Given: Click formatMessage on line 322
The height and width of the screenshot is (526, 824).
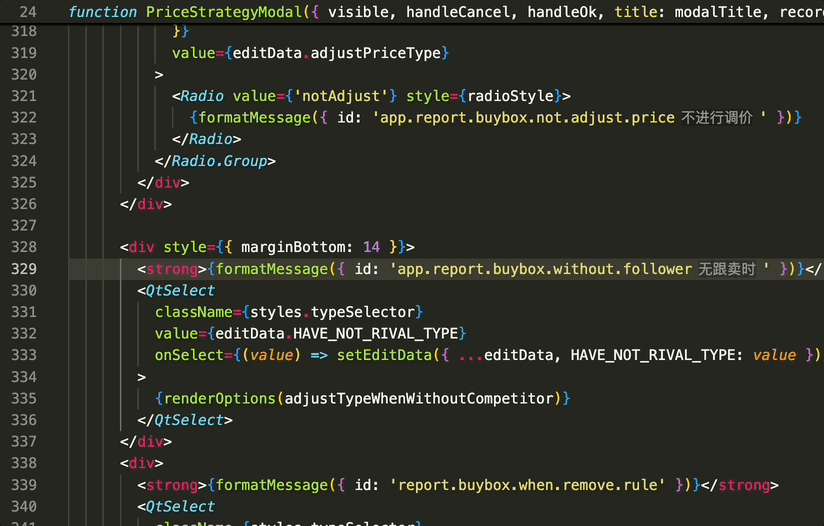Looking at the screenshot, I should [254, 118].
